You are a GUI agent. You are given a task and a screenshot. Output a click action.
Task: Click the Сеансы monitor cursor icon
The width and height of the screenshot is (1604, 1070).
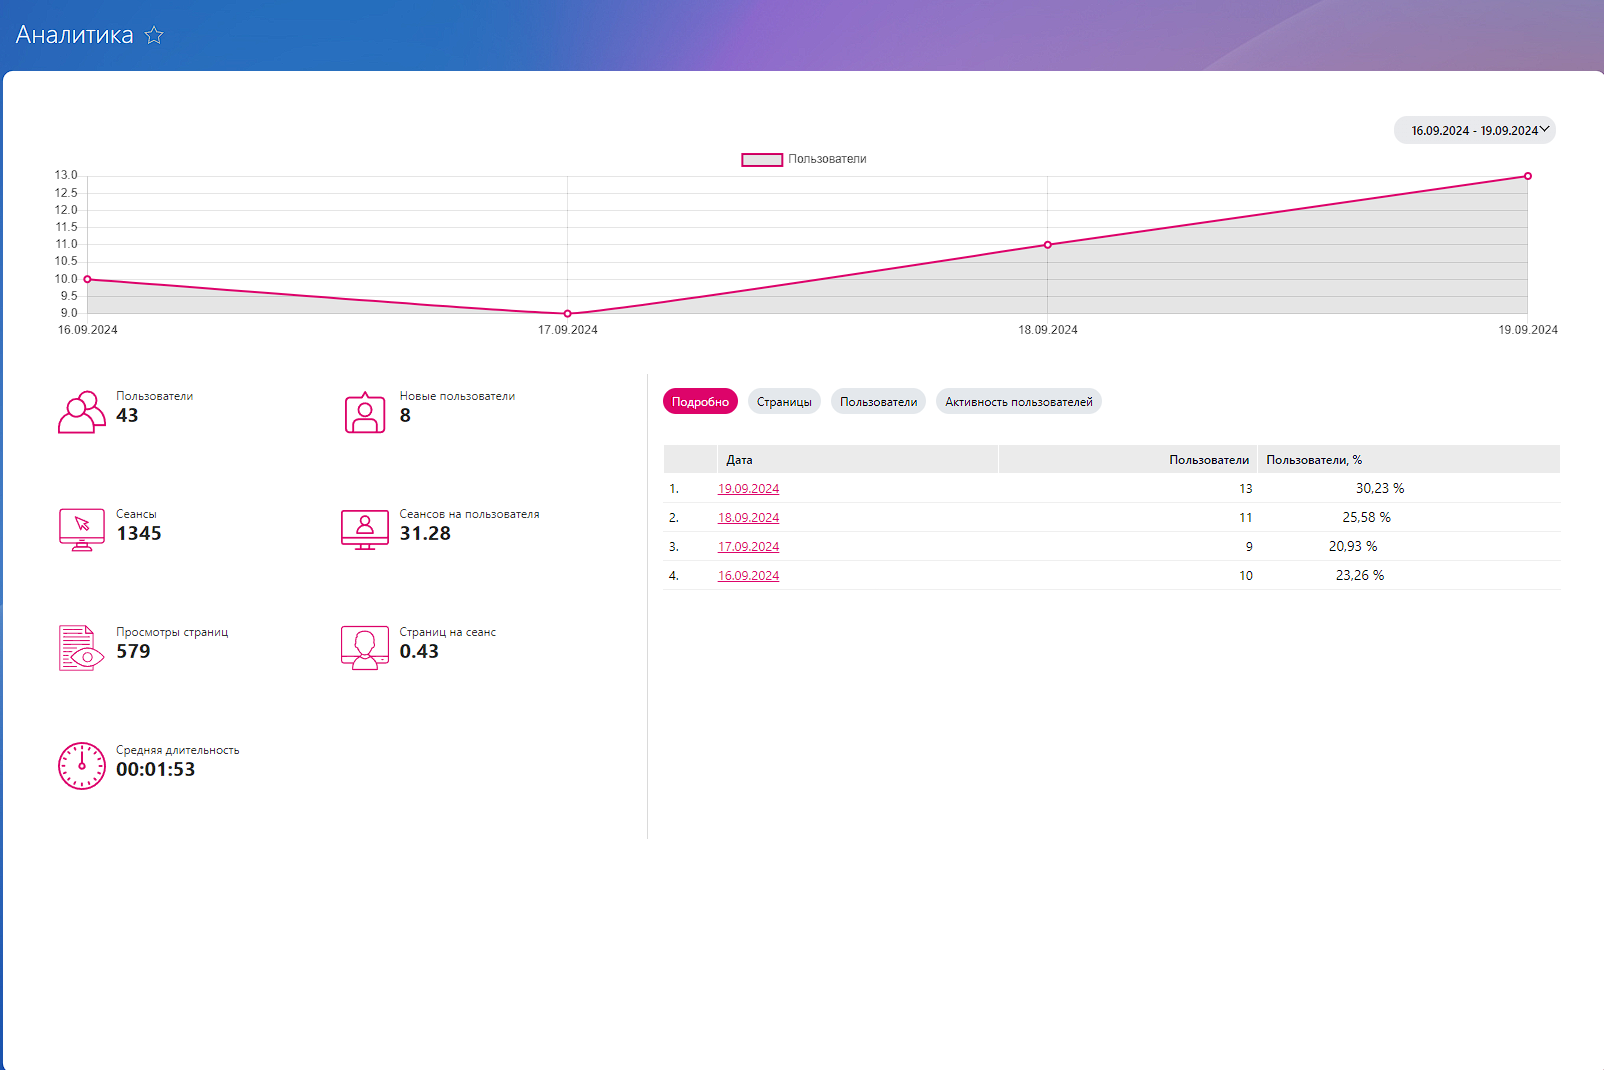81,530
